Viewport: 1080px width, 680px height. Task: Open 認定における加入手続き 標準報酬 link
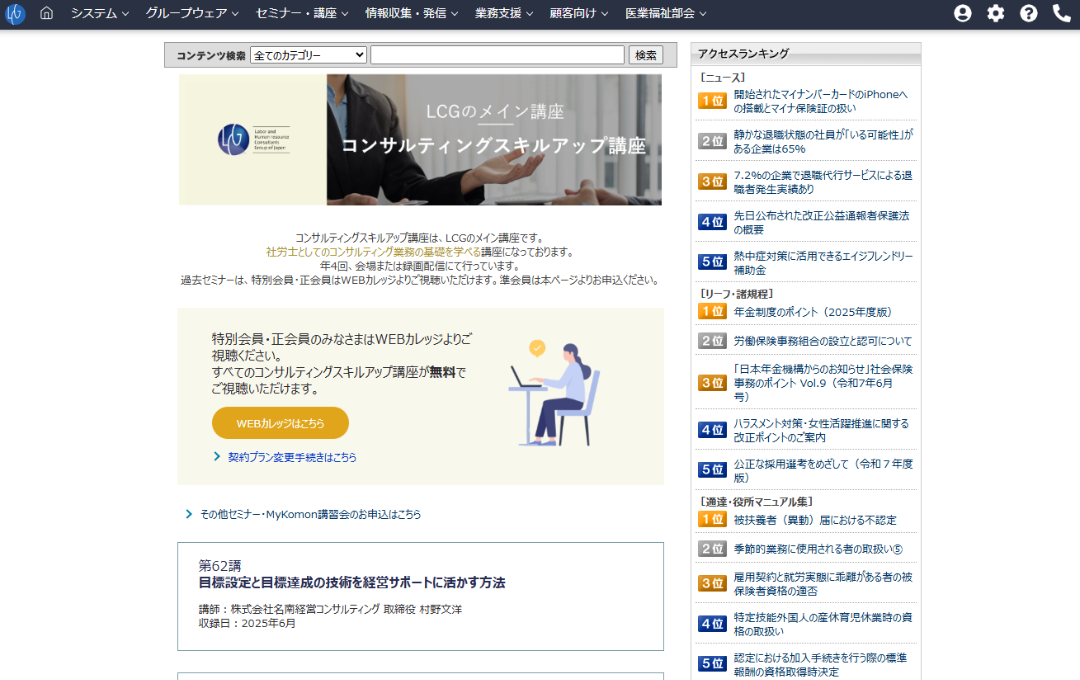[x=820, y=665]
